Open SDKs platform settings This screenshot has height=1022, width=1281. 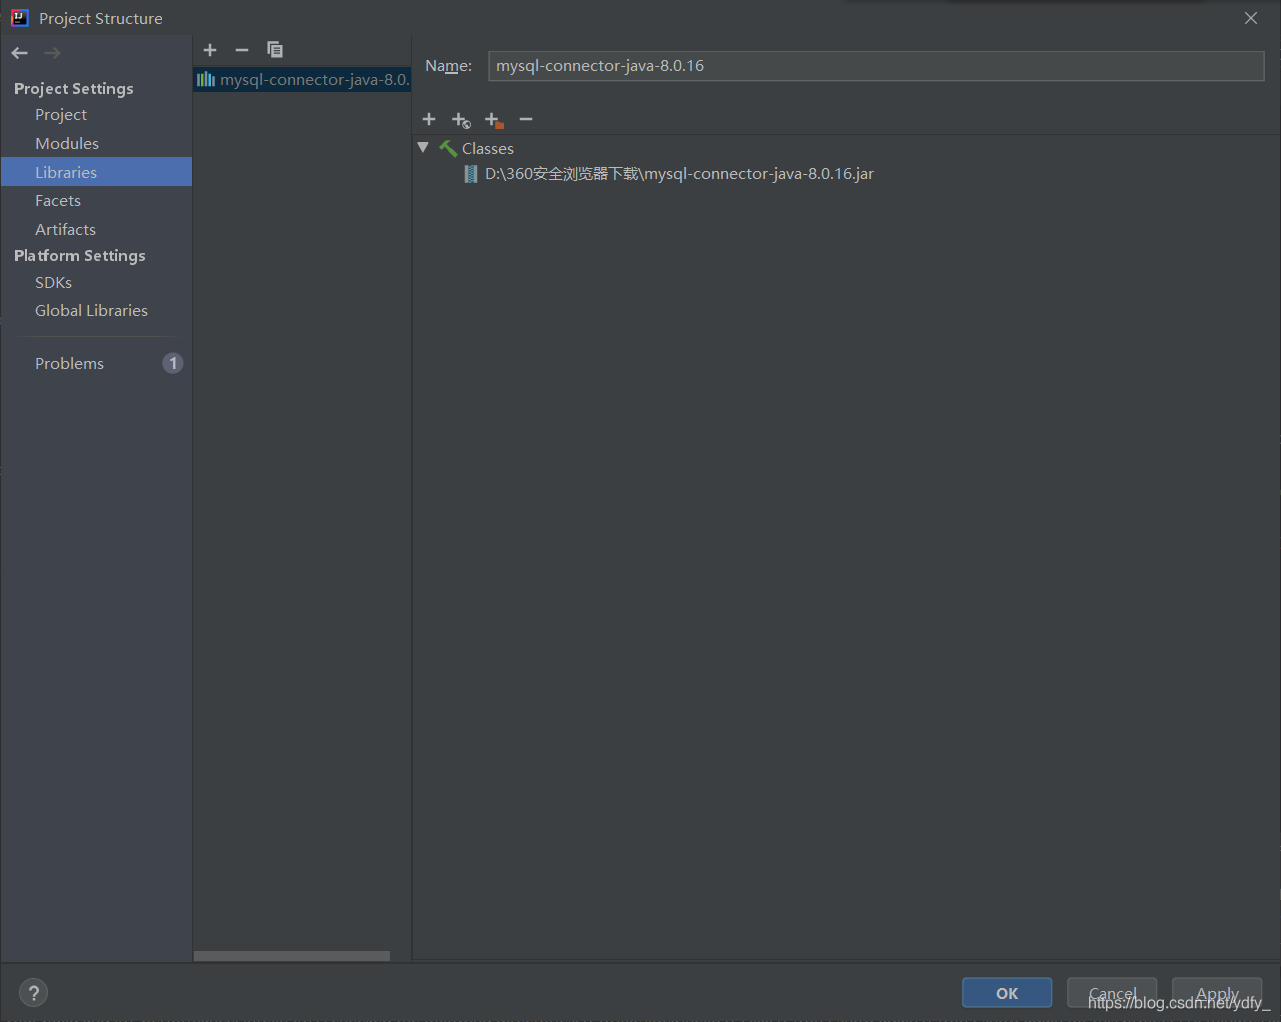54,283
